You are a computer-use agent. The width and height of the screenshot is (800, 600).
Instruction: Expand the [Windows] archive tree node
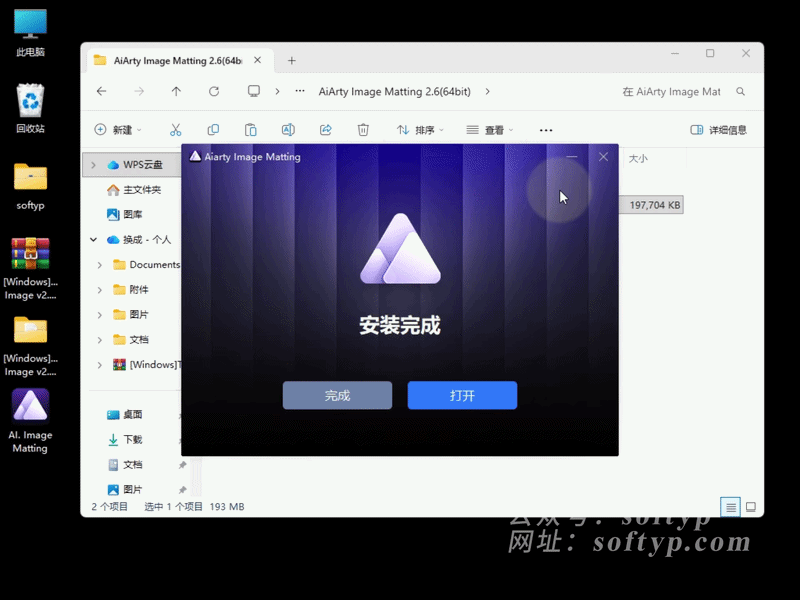(99, 365)
